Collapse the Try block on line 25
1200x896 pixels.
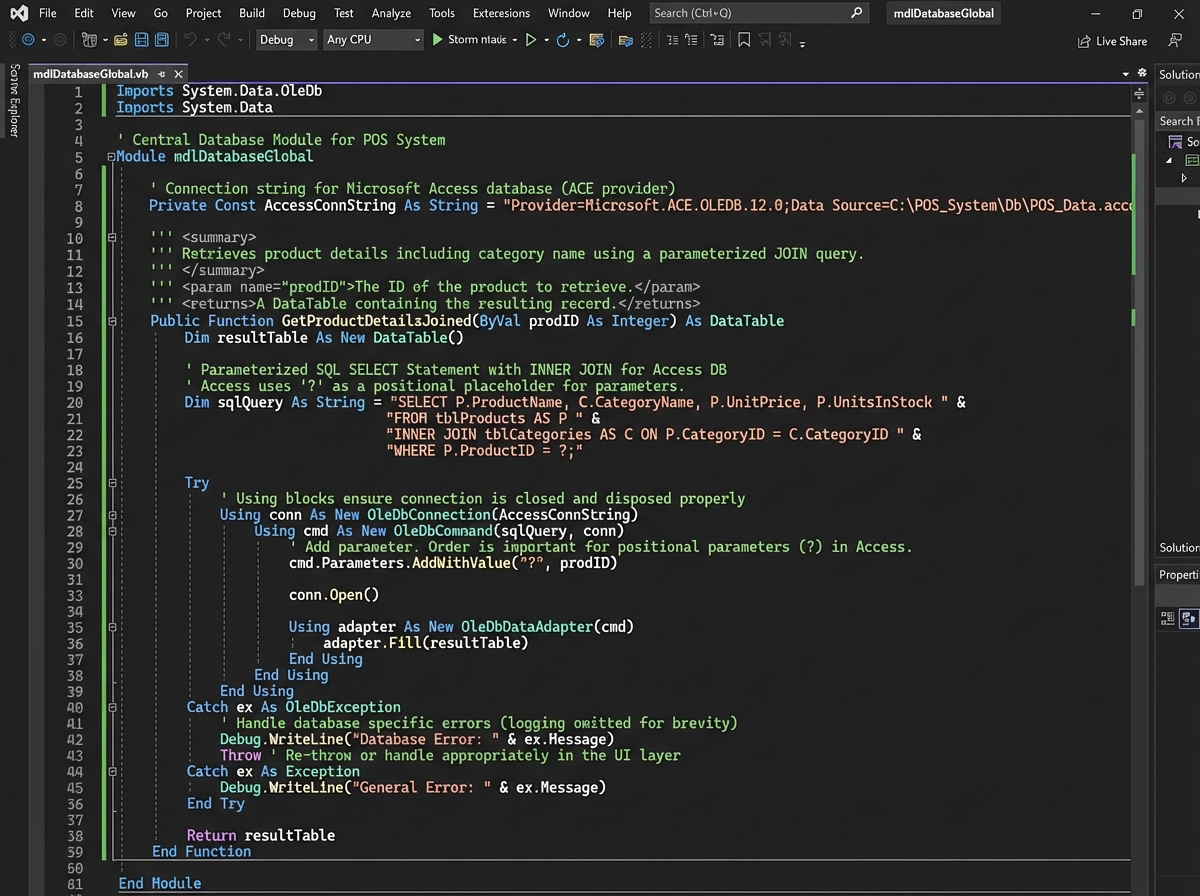pos(110,482)
